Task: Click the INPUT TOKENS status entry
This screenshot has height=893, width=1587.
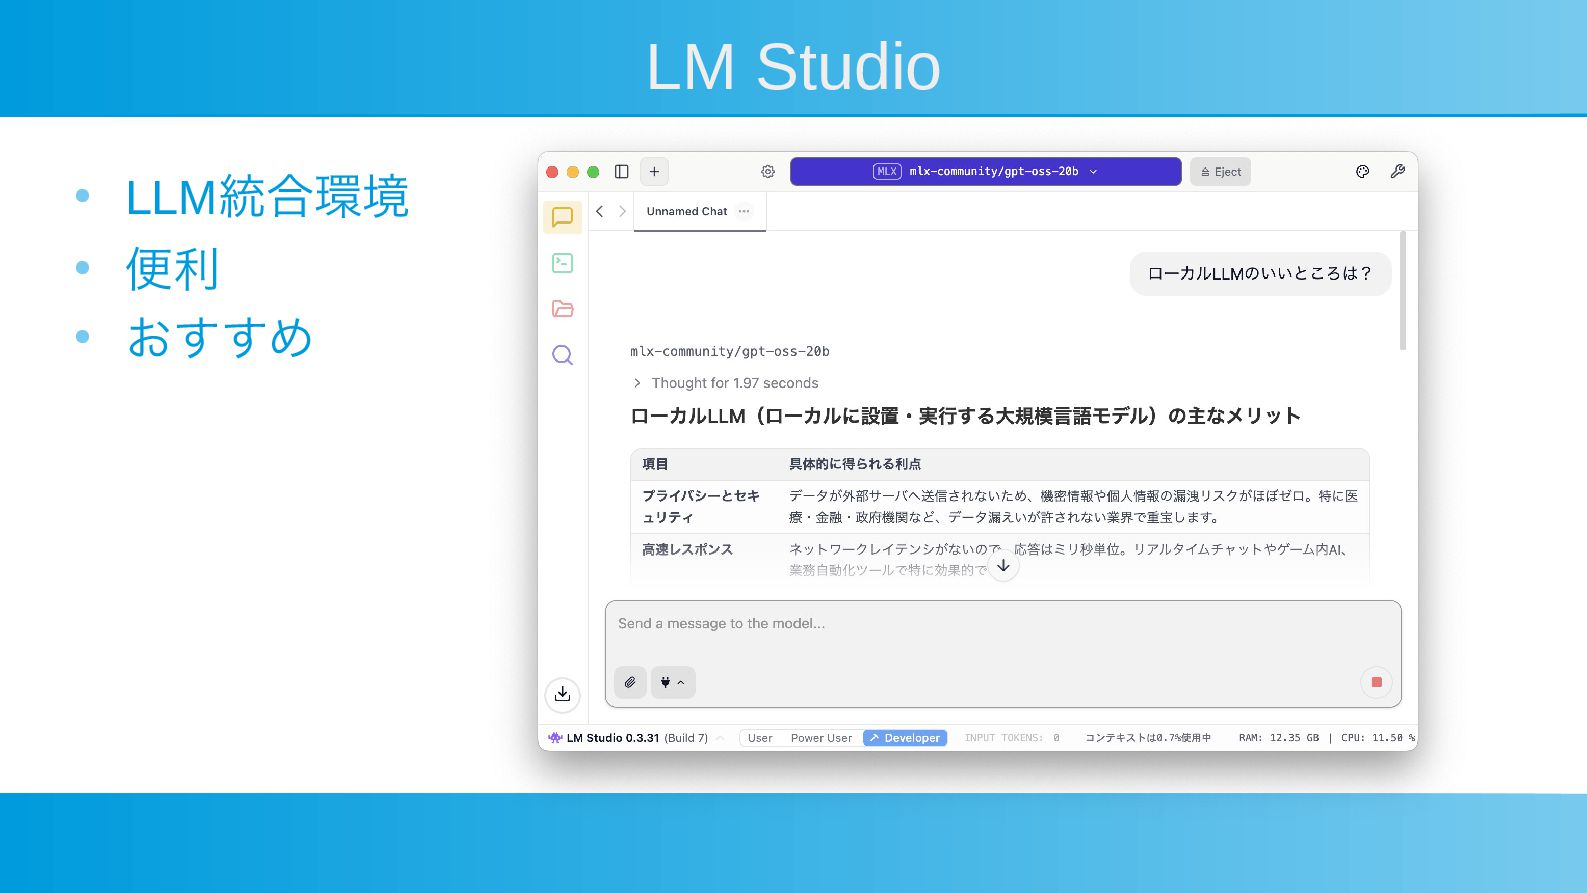Action: tap(1012, 738)
